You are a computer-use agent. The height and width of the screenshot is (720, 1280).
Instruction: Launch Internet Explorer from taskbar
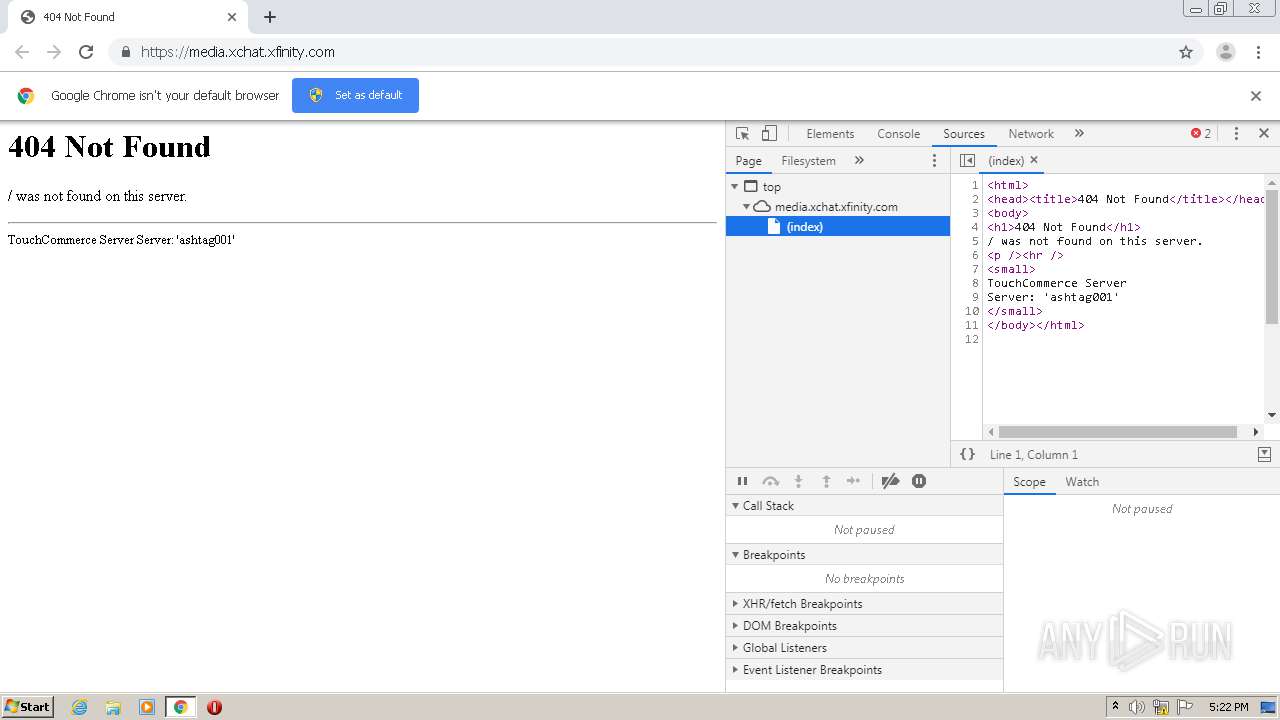(x=80, y=707)
